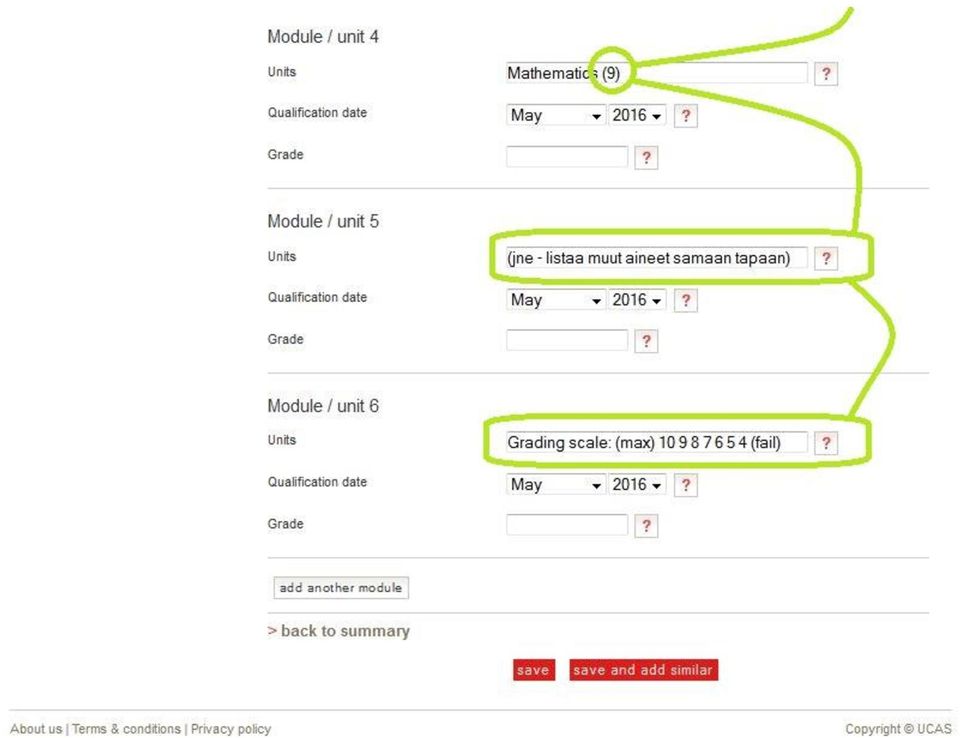Click Module 6 Grade input field

pos(567,524)
